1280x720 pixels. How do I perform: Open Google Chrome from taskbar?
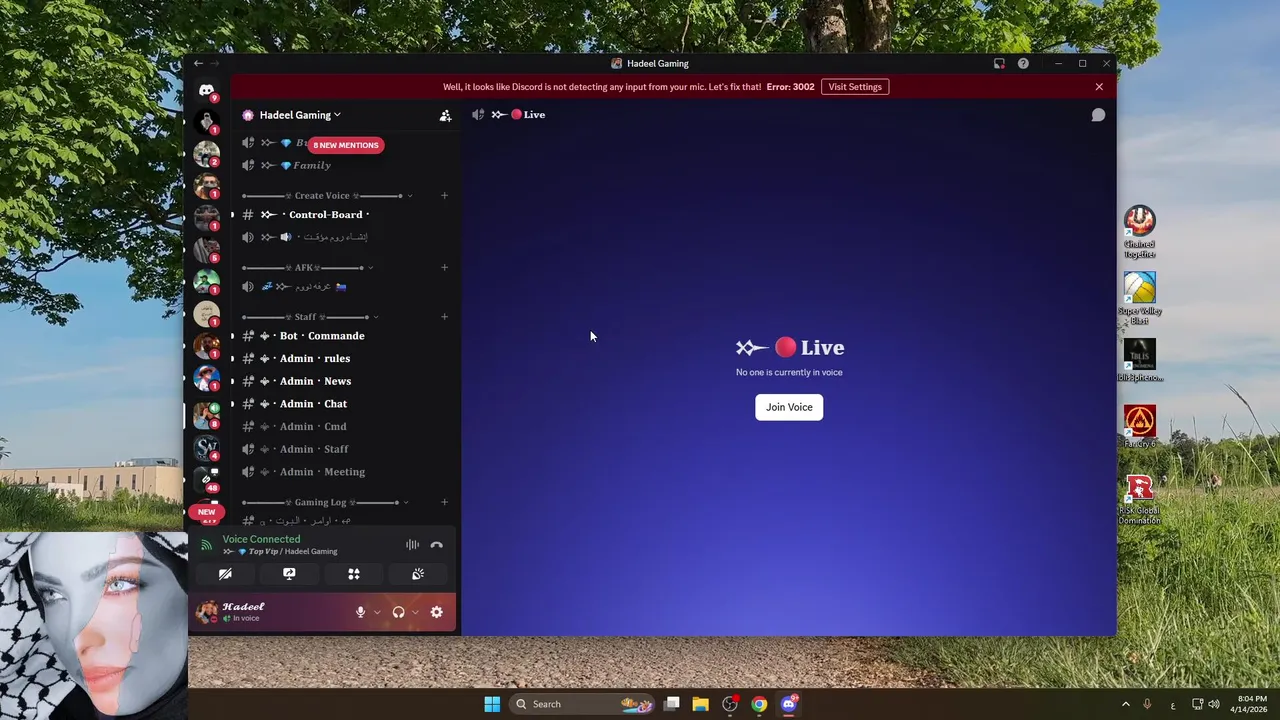(x=759, y=704)
